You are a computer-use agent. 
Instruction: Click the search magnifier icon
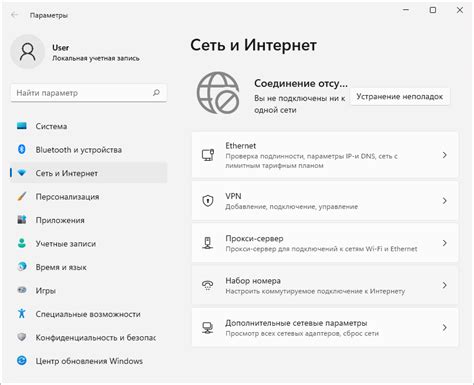(x=156, y=93)
